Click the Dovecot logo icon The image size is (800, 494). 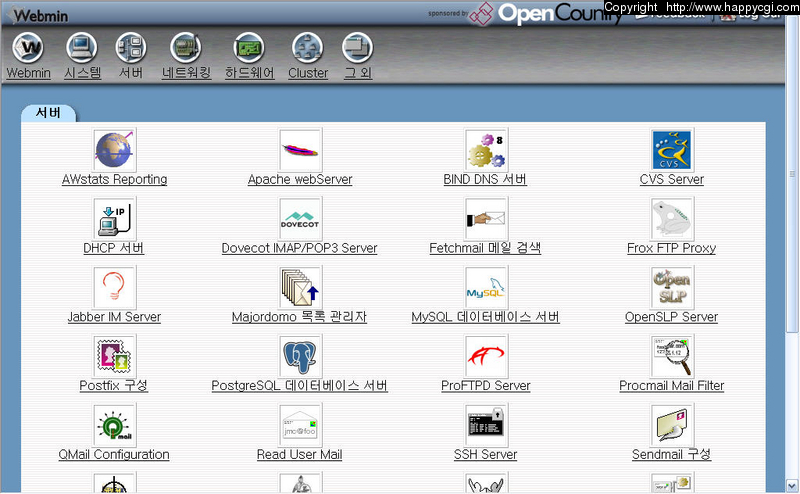pos(300,219)
